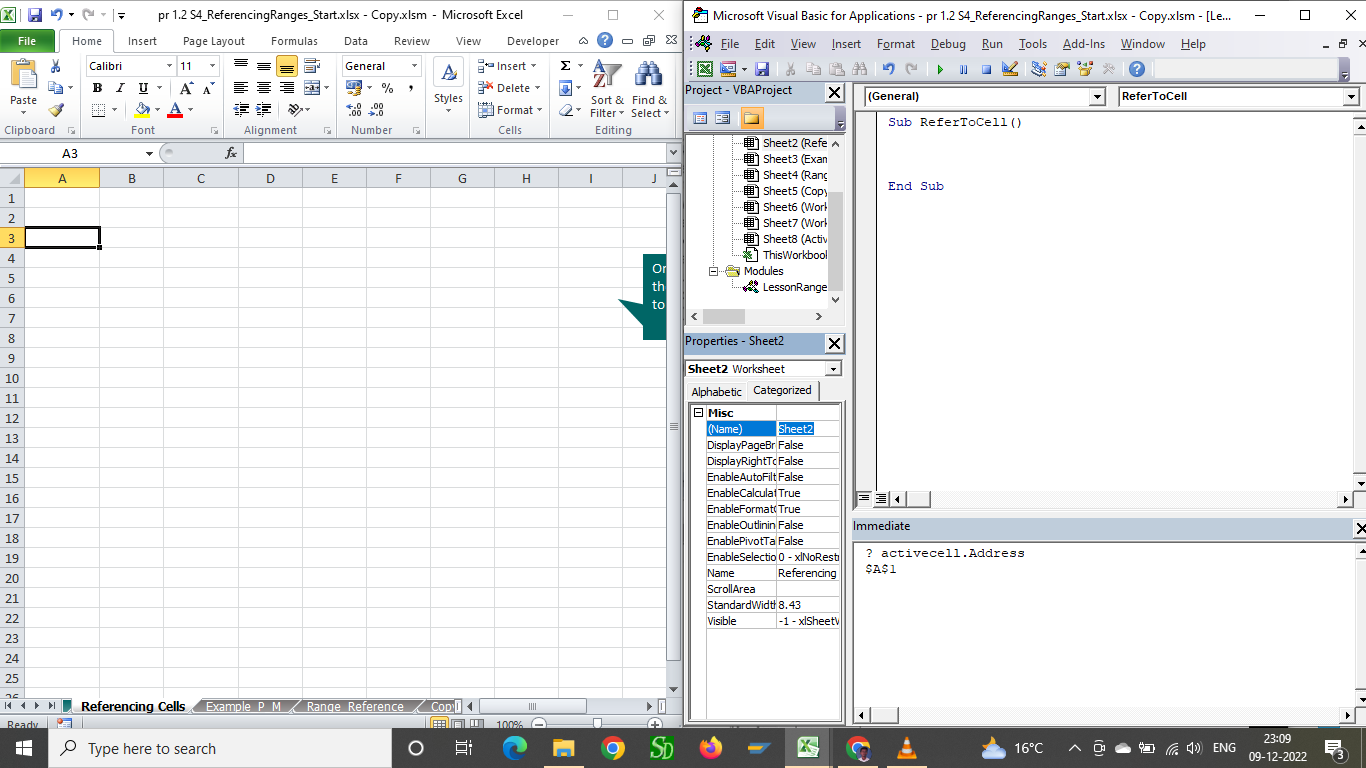Click the AutoSum sigma icon

(x=565, y=66)
